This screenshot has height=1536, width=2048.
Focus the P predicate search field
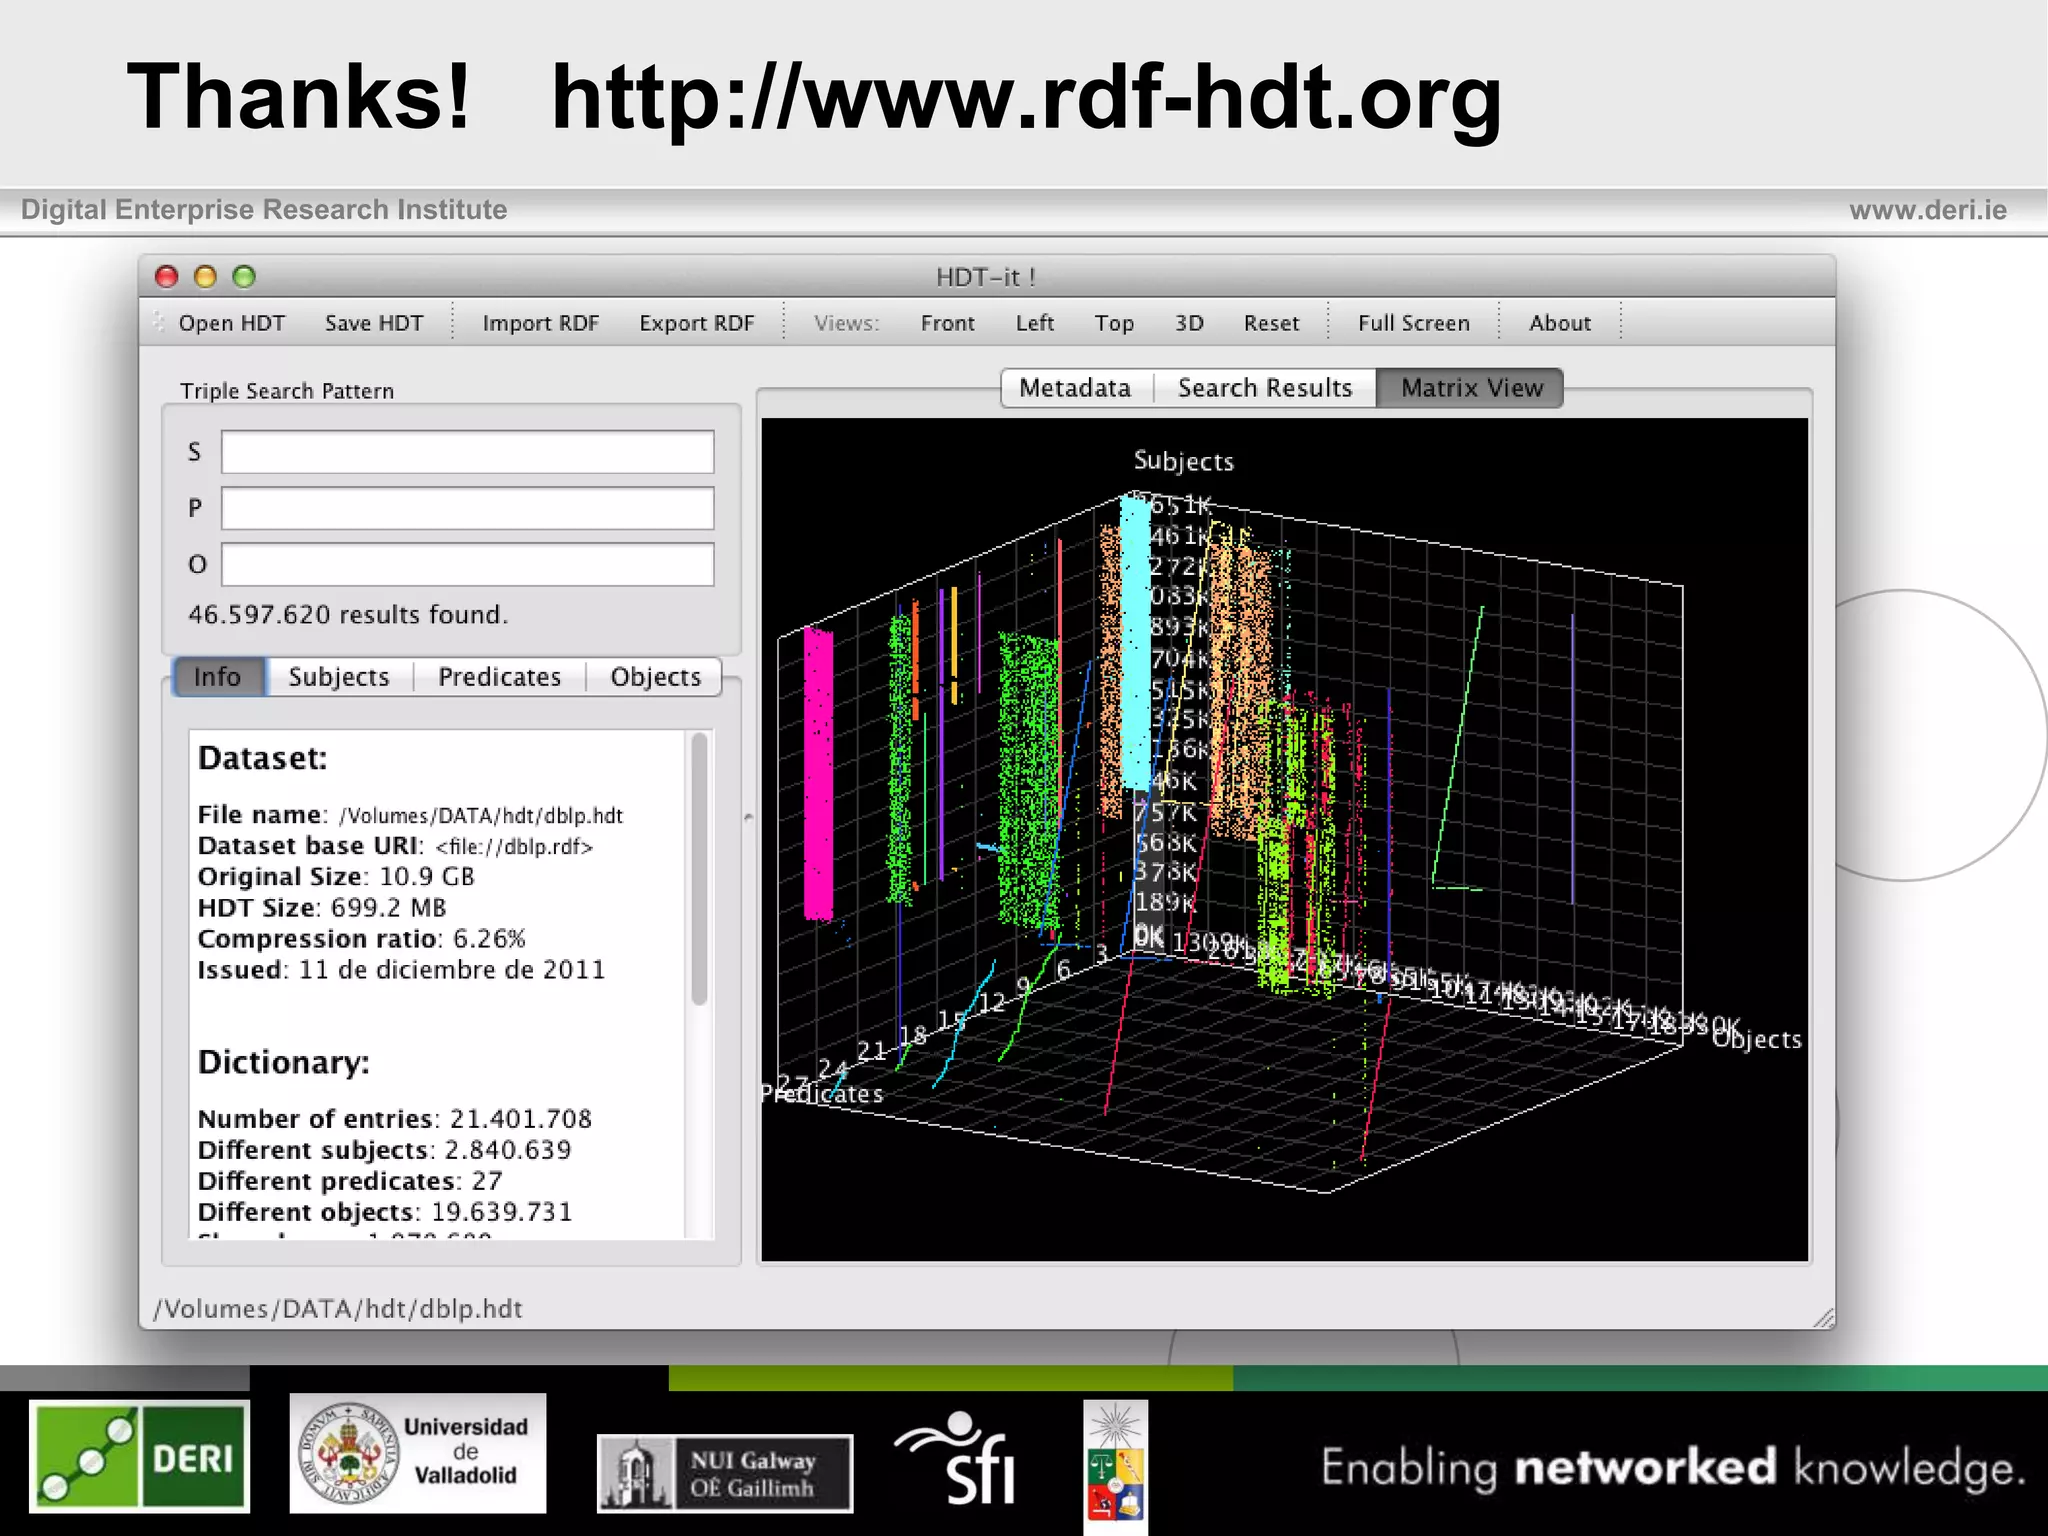click(x=467, y=508)
